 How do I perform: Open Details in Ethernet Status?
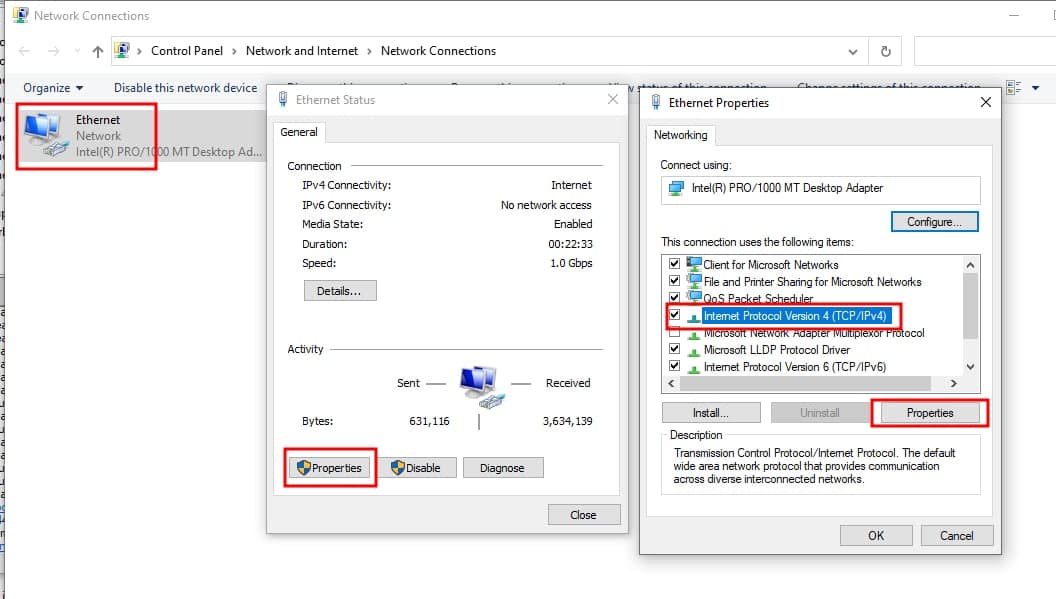[339, 291]
